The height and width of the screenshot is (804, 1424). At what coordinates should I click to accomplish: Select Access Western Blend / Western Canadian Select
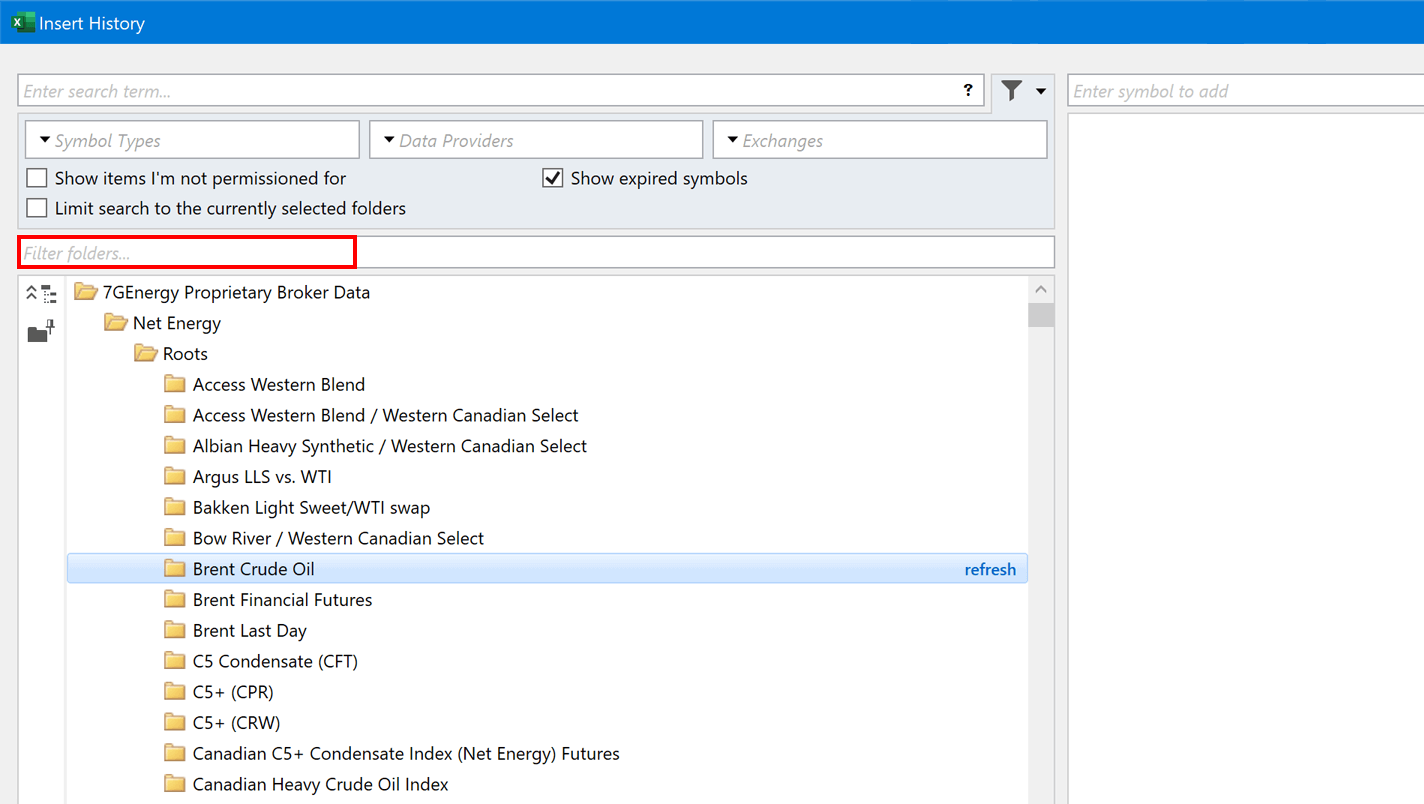pos(386,415)
